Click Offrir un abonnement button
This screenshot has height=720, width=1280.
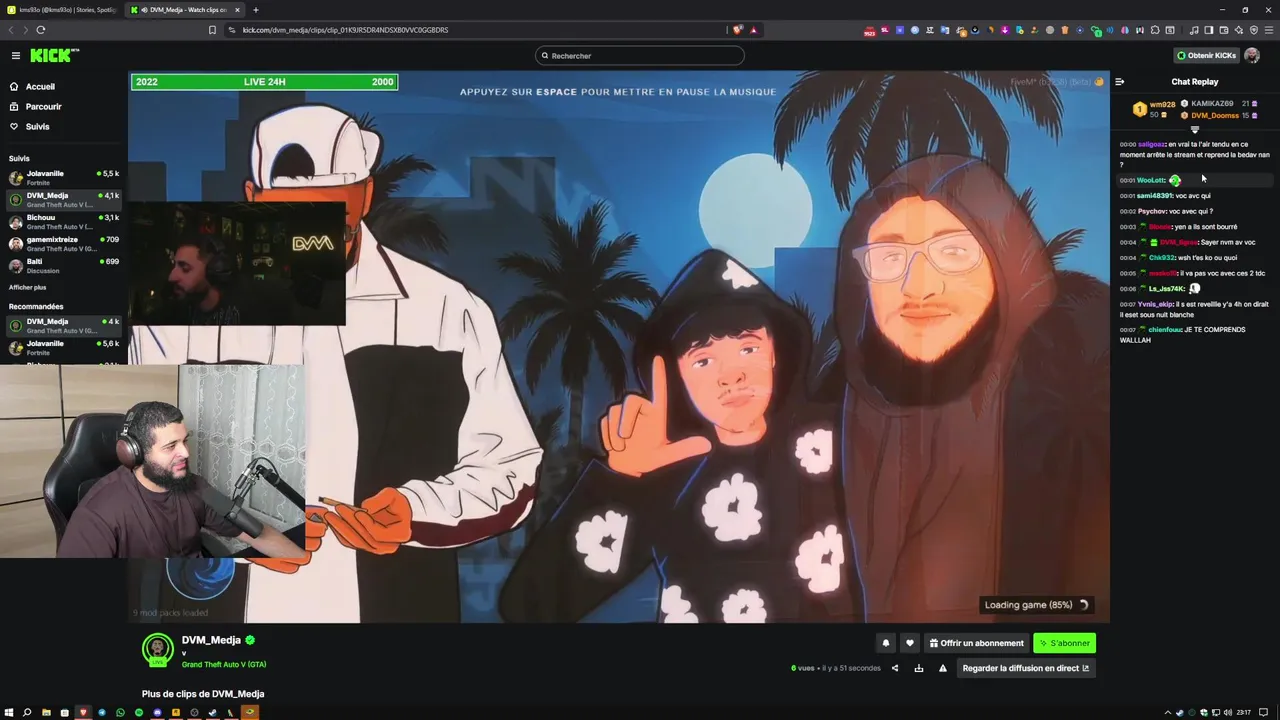(x=976, y=643)
